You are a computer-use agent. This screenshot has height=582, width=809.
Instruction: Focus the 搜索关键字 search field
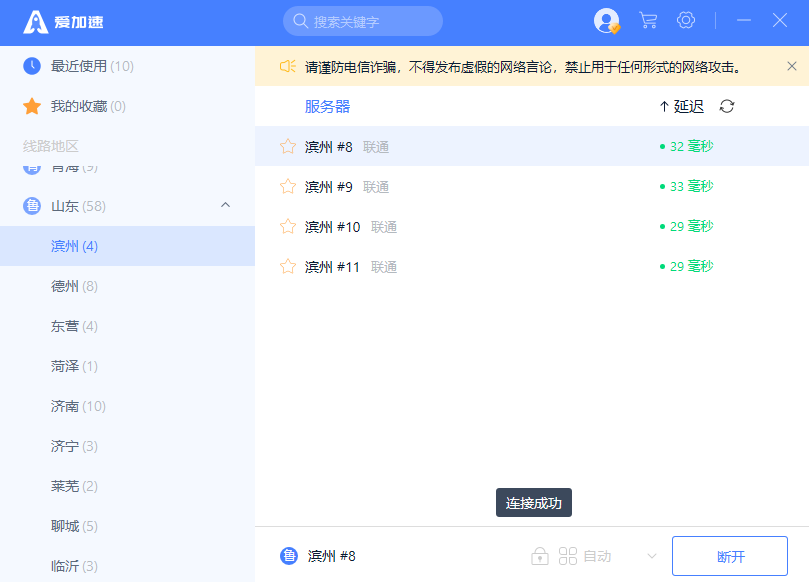tap(363, 21)
